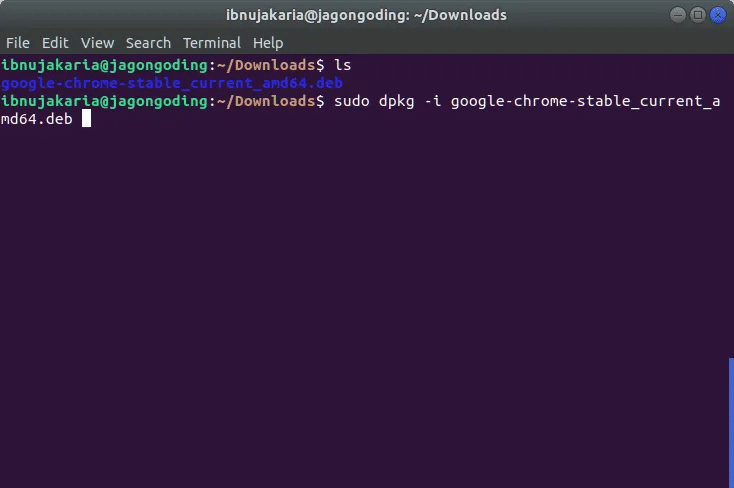This screenshot has height=488, width=734.
Task: Close the terminal window
Action: 718,15
